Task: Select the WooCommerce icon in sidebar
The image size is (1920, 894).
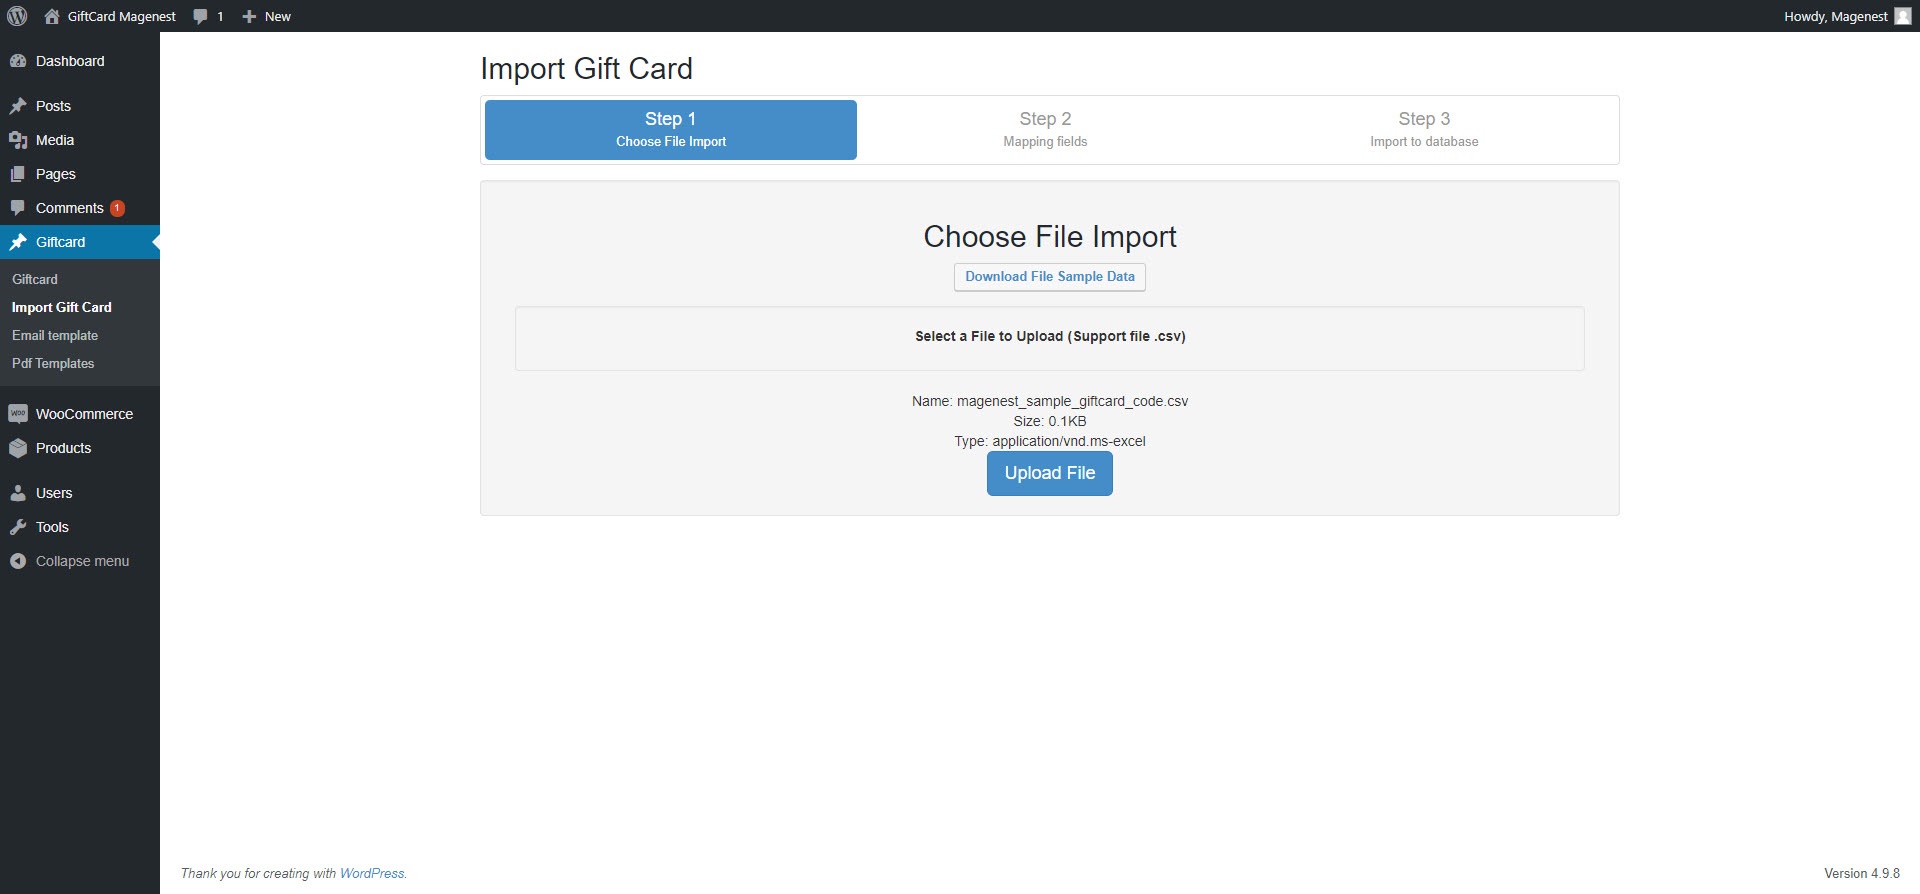Action: [18, 414]
